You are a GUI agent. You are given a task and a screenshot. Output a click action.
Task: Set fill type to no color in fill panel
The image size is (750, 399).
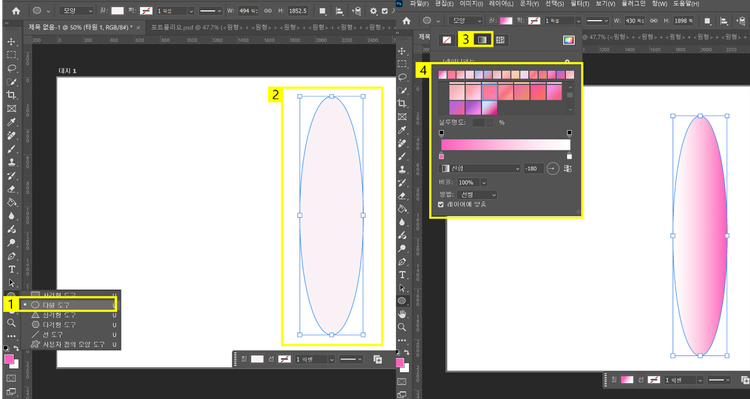click(x=446, y=40)
